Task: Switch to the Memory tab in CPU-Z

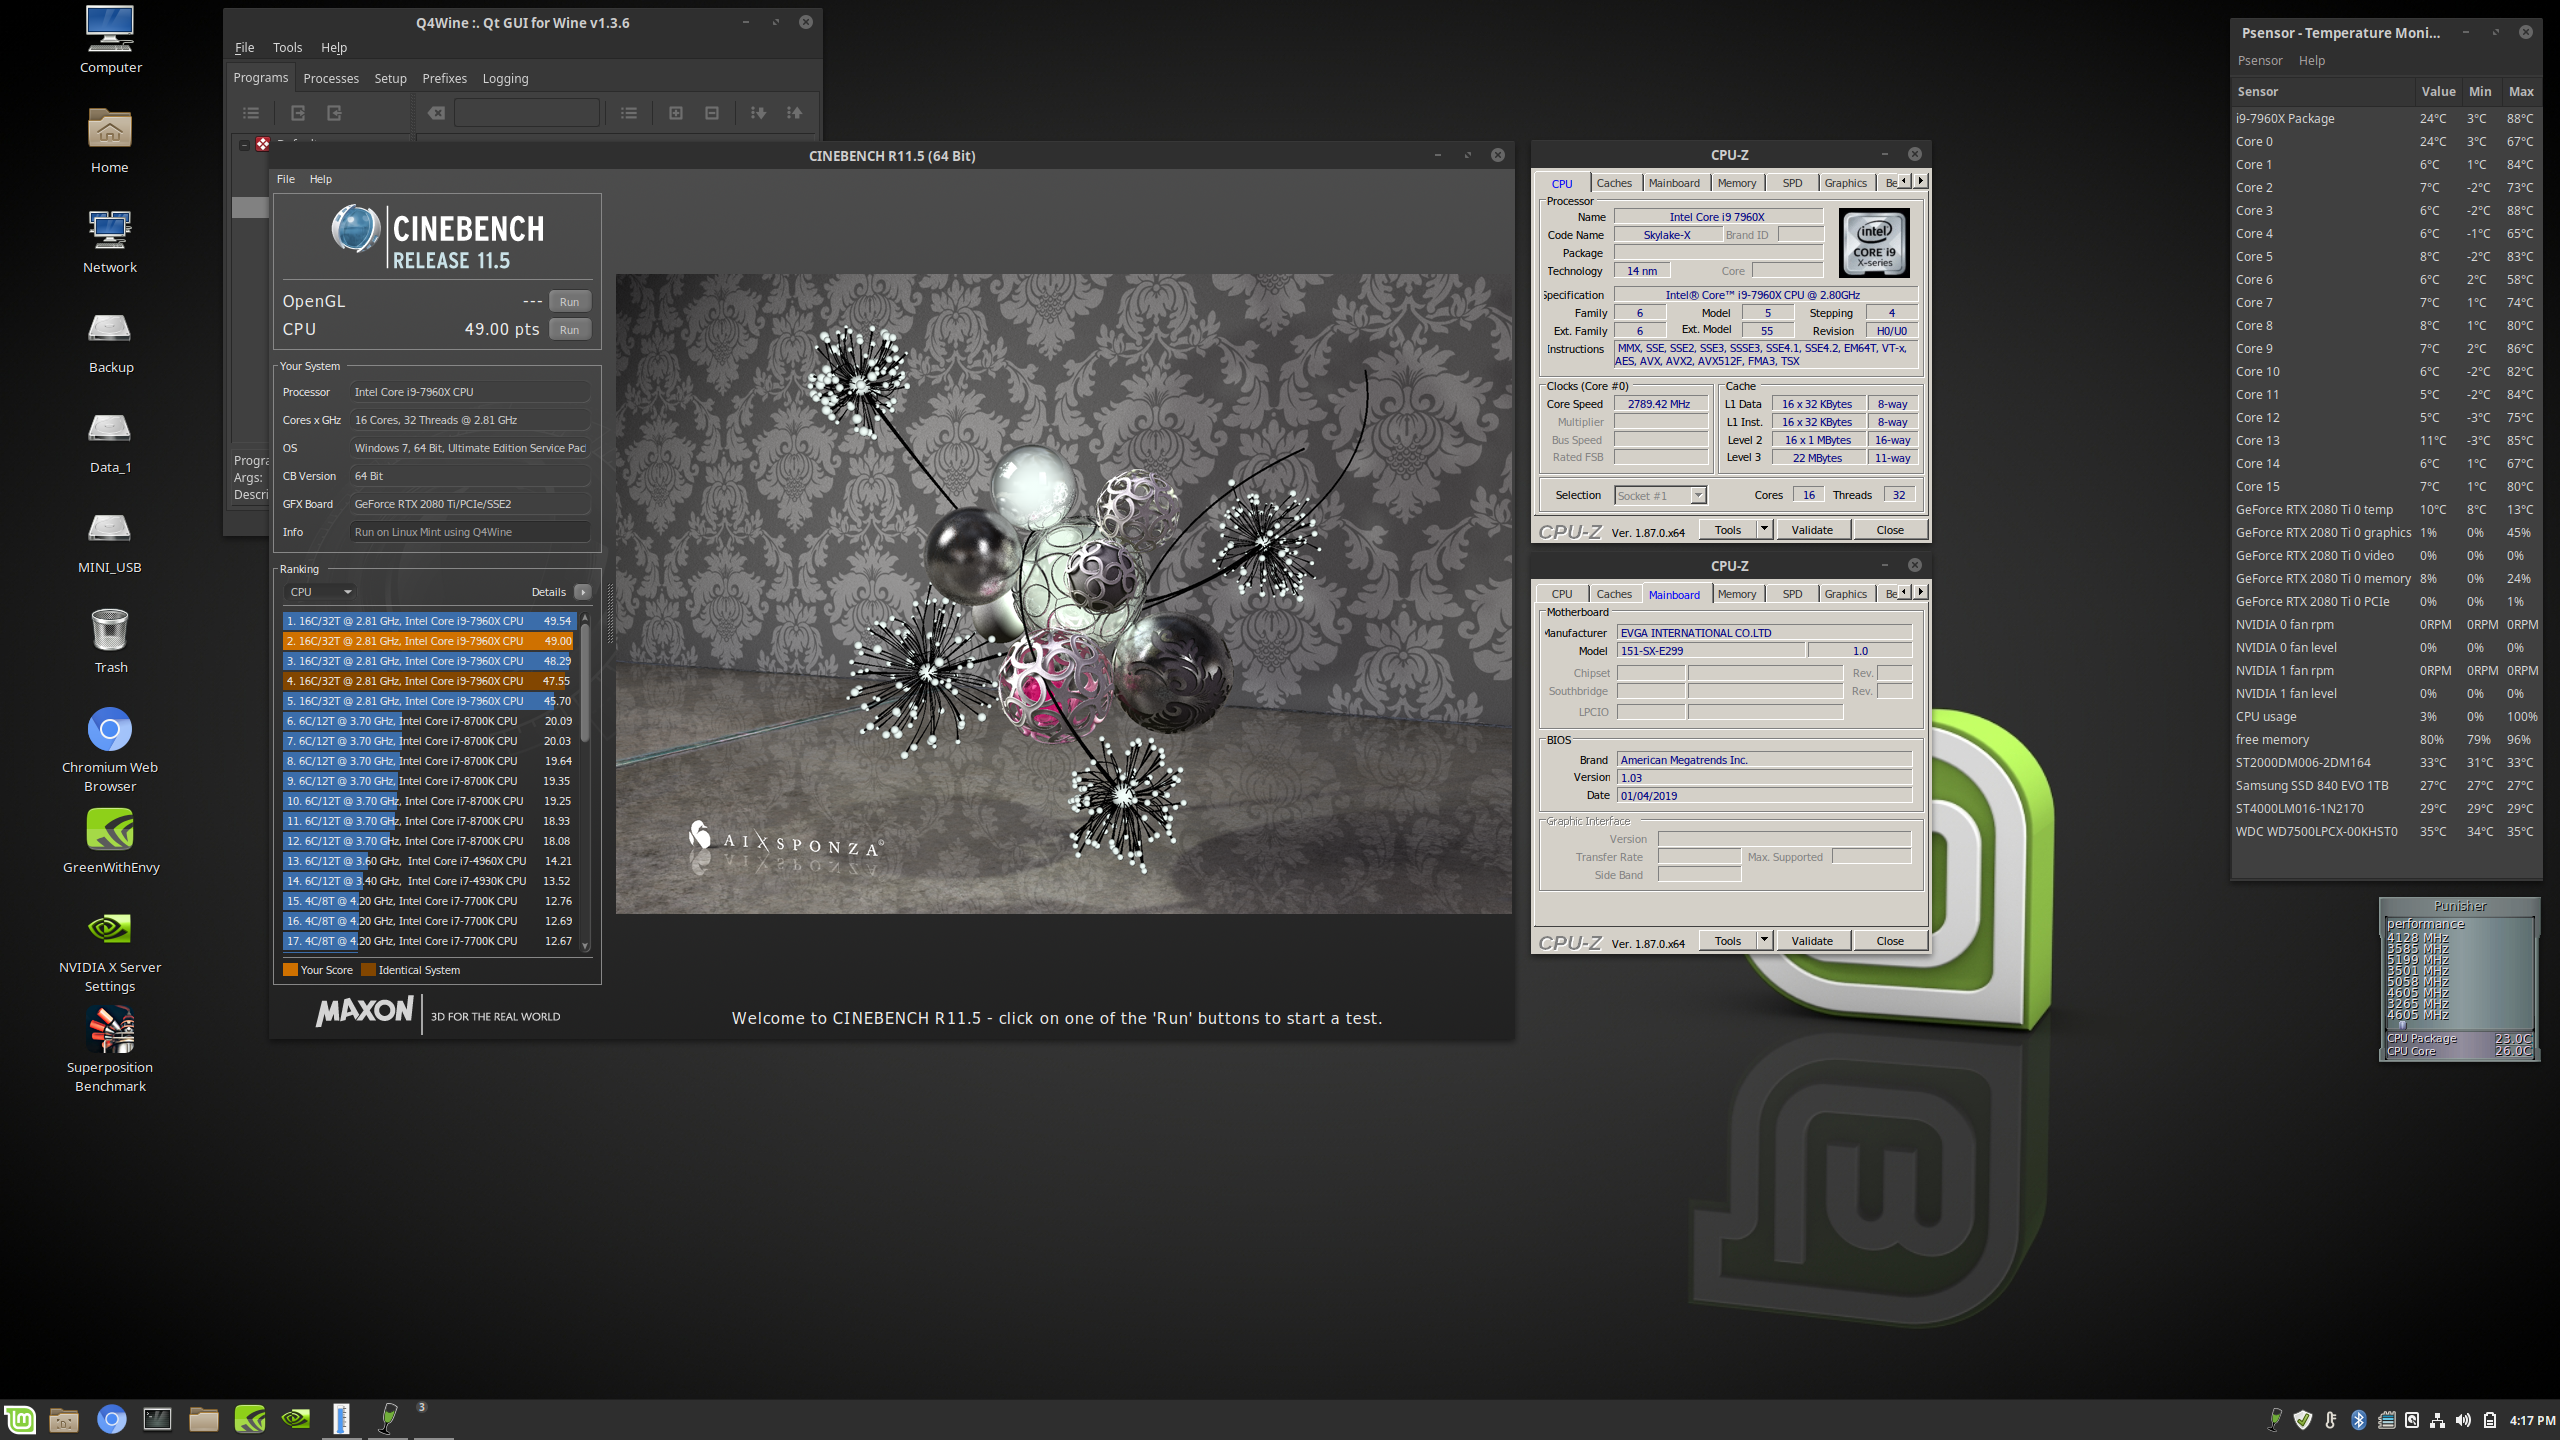Action: pyautogui.click(x=1736, y=183)
